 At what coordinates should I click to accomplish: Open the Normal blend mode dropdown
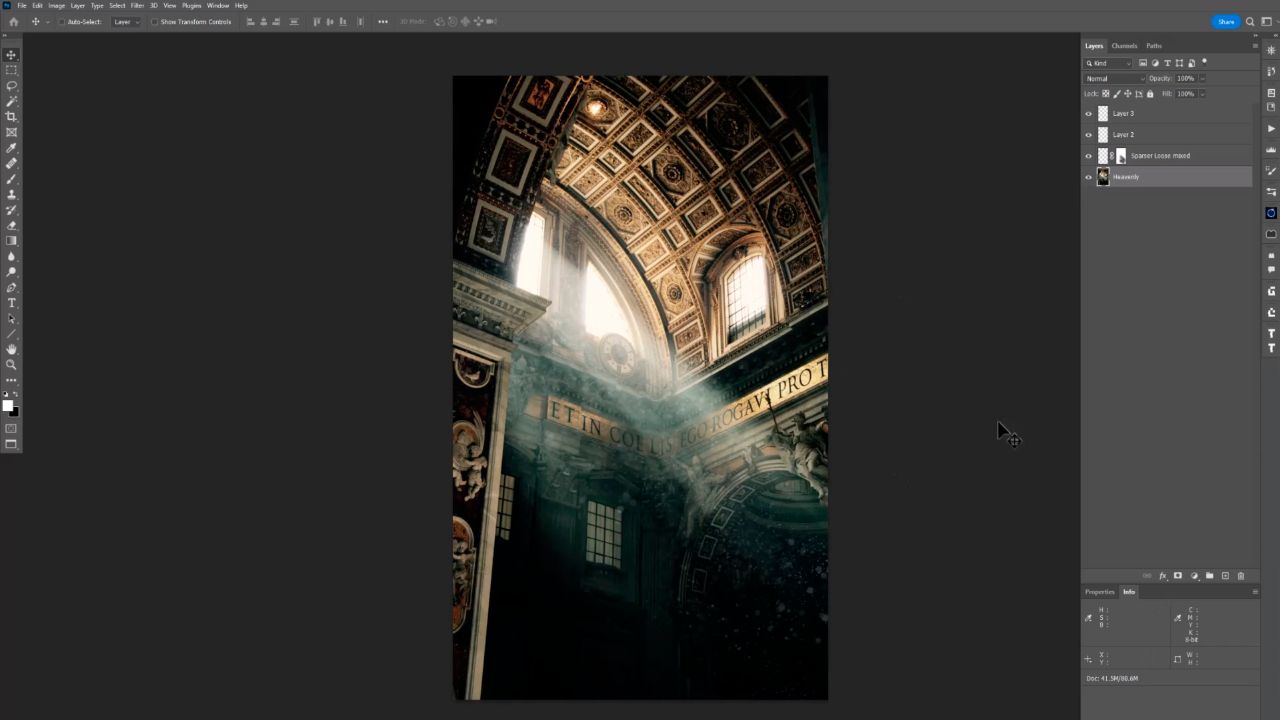1114,78
